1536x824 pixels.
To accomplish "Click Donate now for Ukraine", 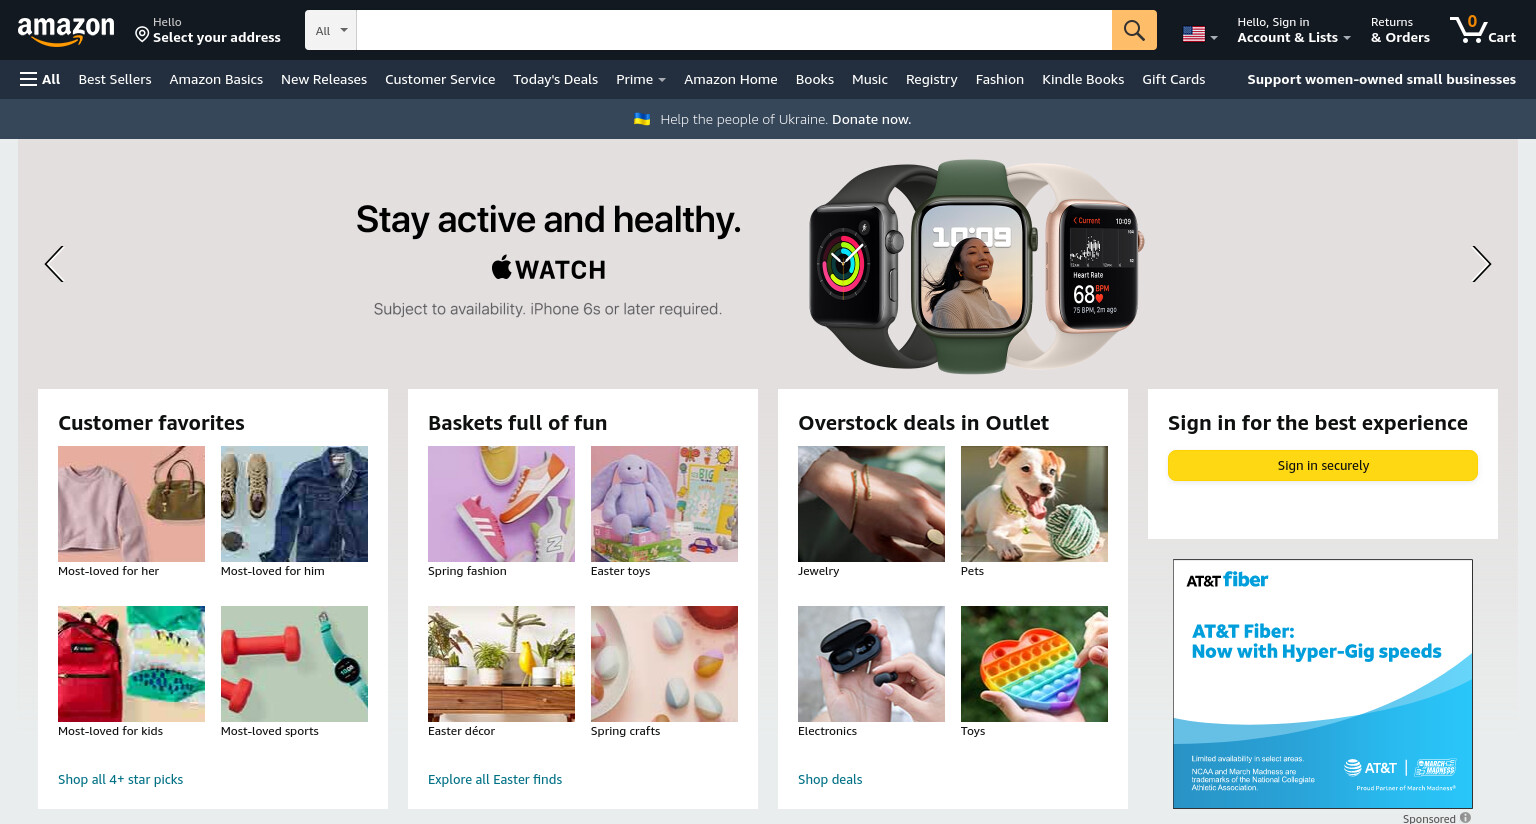I will [x=871, y=119].
